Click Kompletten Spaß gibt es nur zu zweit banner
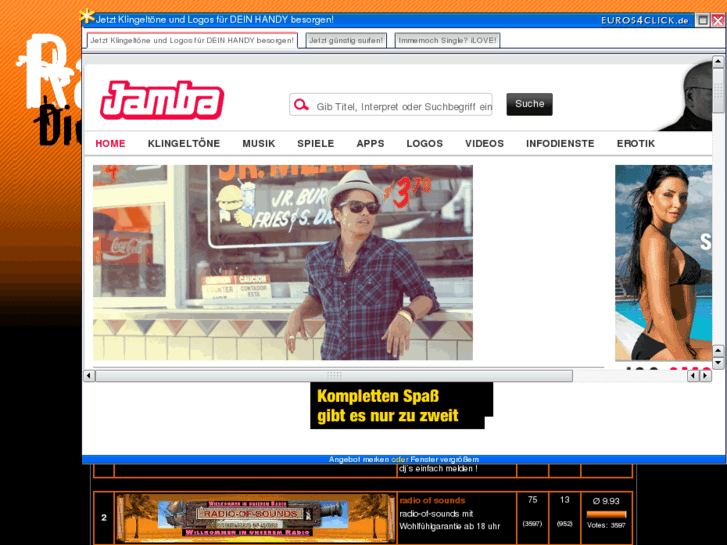This screenshot has height=545, width=727. click(x=401, y=405)
